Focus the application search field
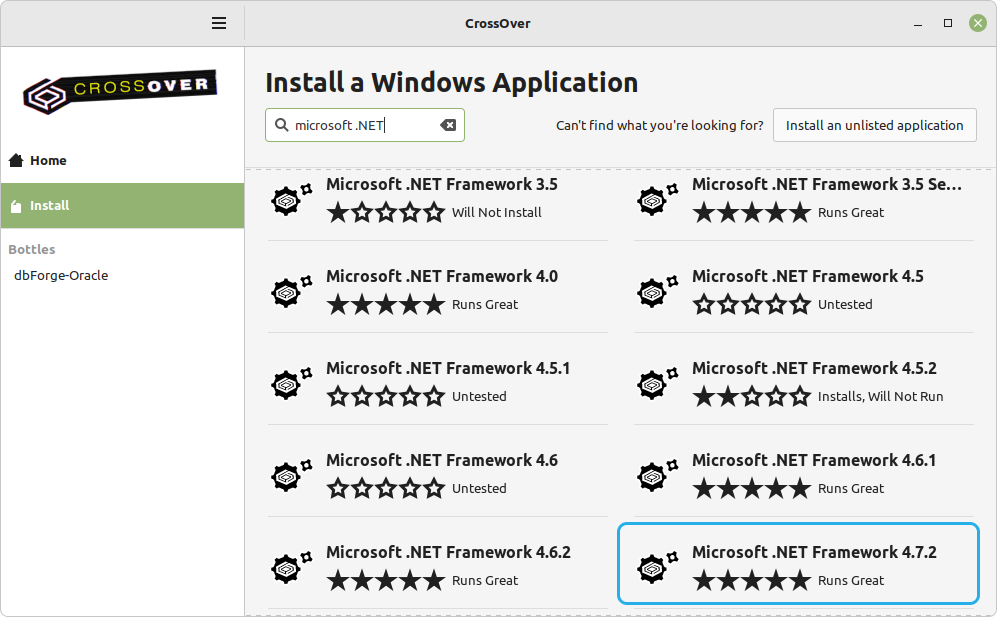Image resolution: width=997 pixels, height=617 pixels. pyautogui.click(x=365, y=125)
